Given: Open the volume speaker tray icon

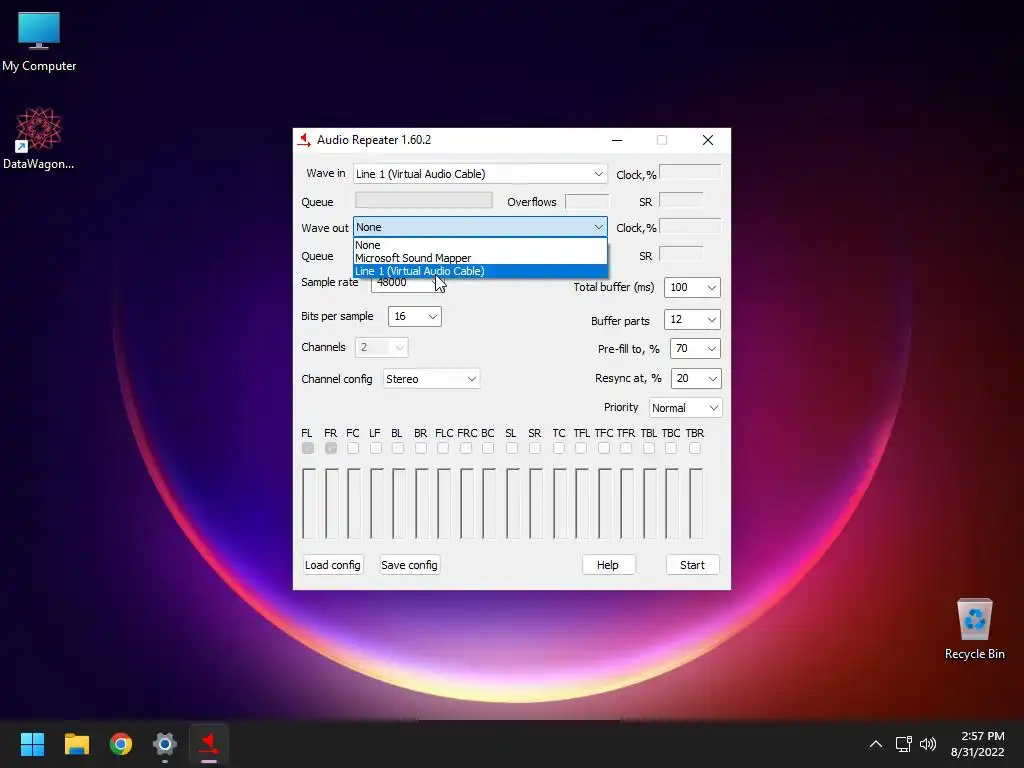Looking at the screenshot, I should pyautogui.click(x=927, y=744).
